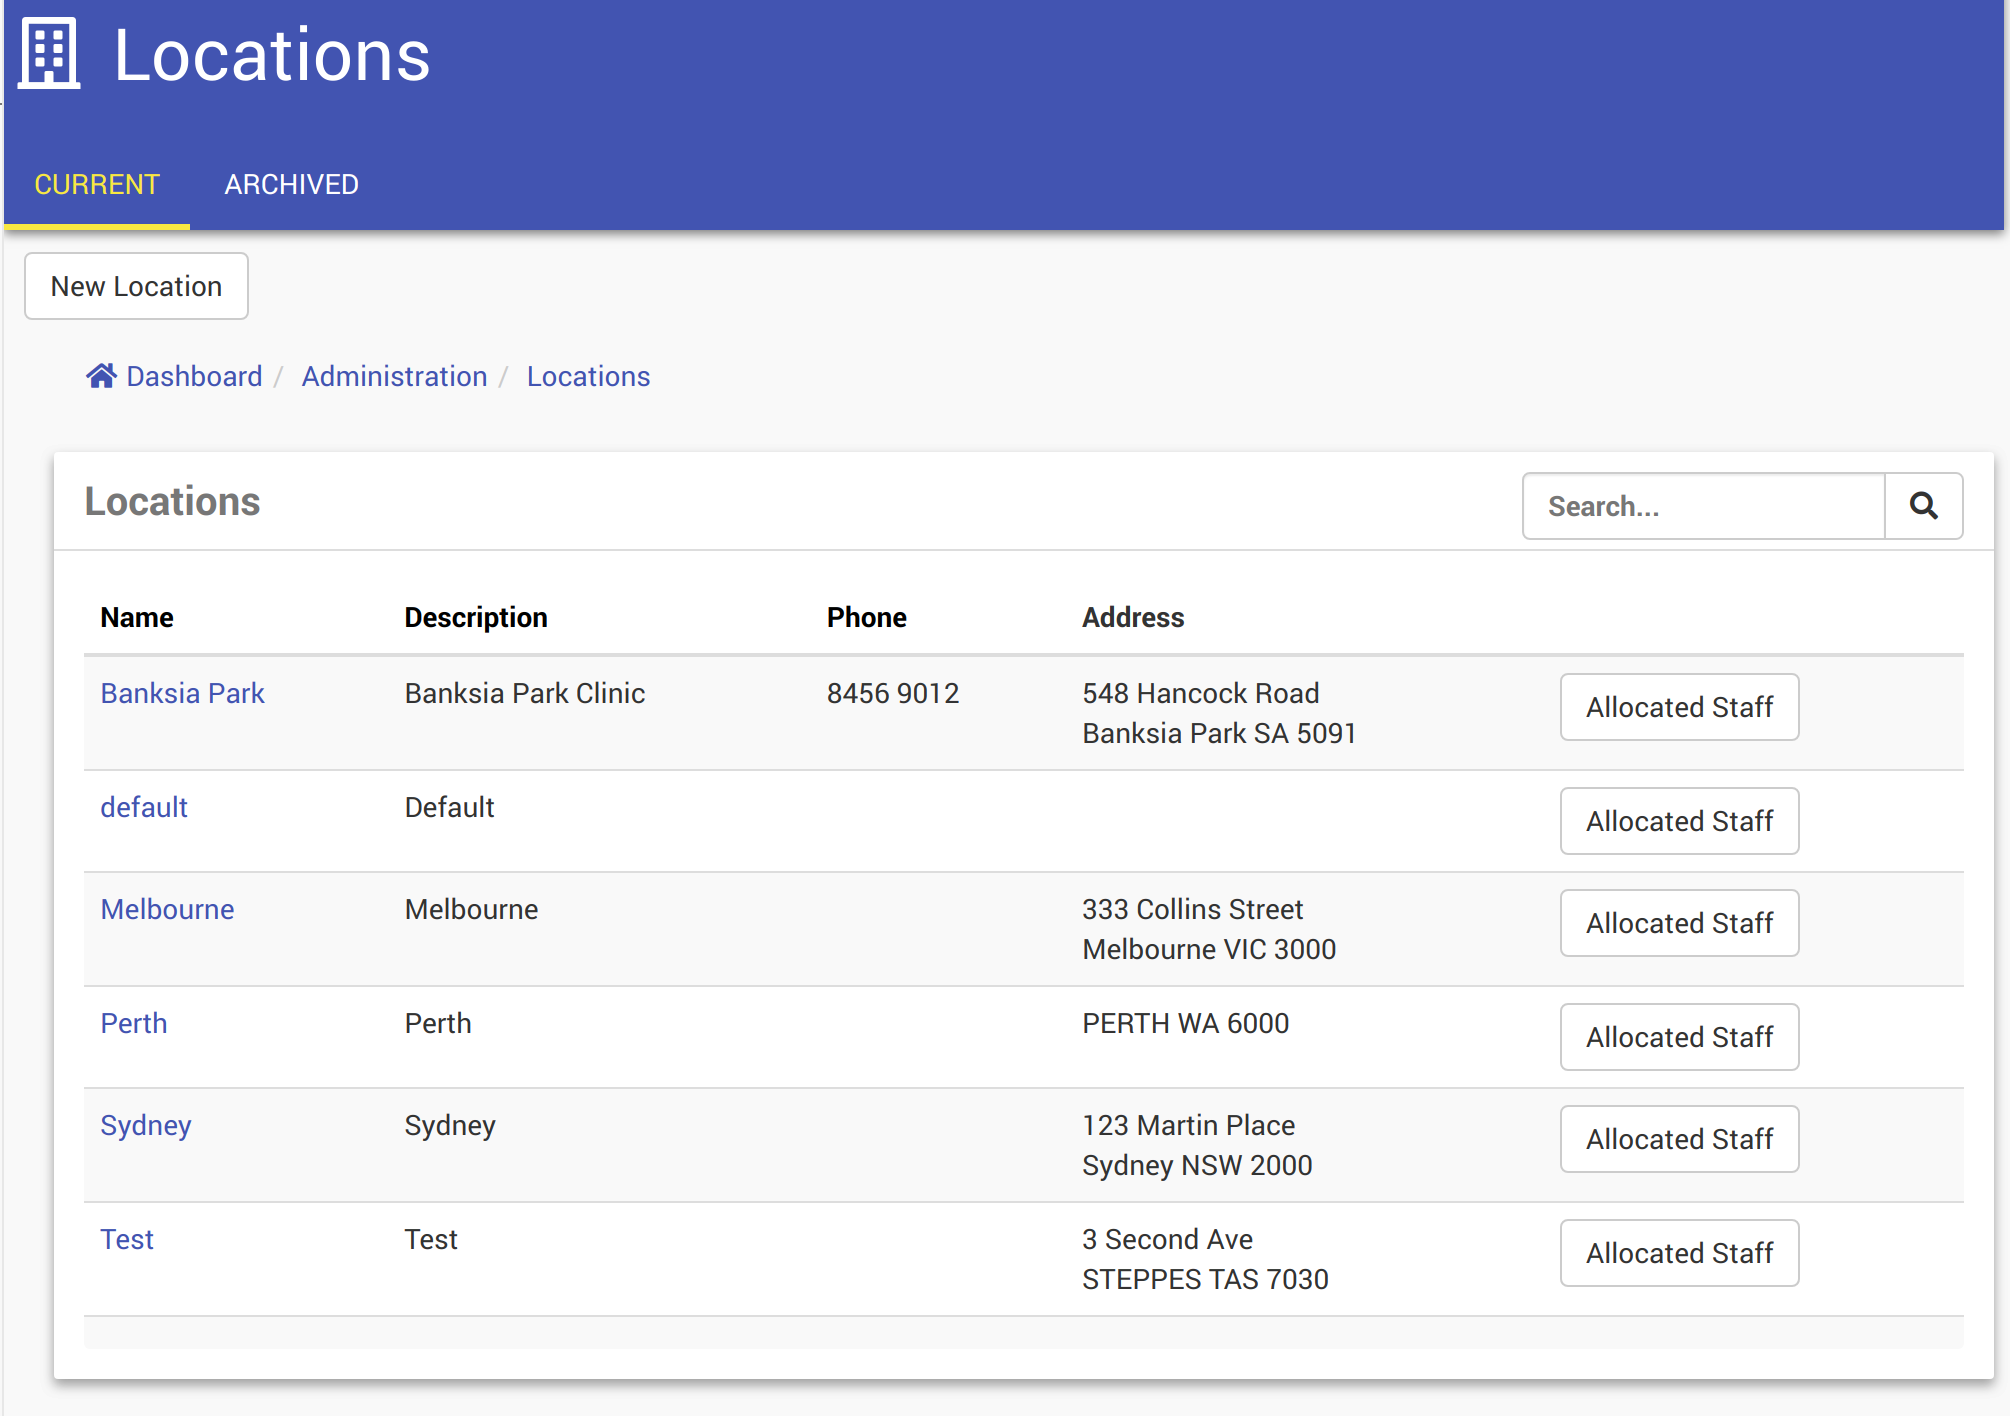
Task: Open the Dashboard breadcrumb link
Action: [x=194, y=376]
